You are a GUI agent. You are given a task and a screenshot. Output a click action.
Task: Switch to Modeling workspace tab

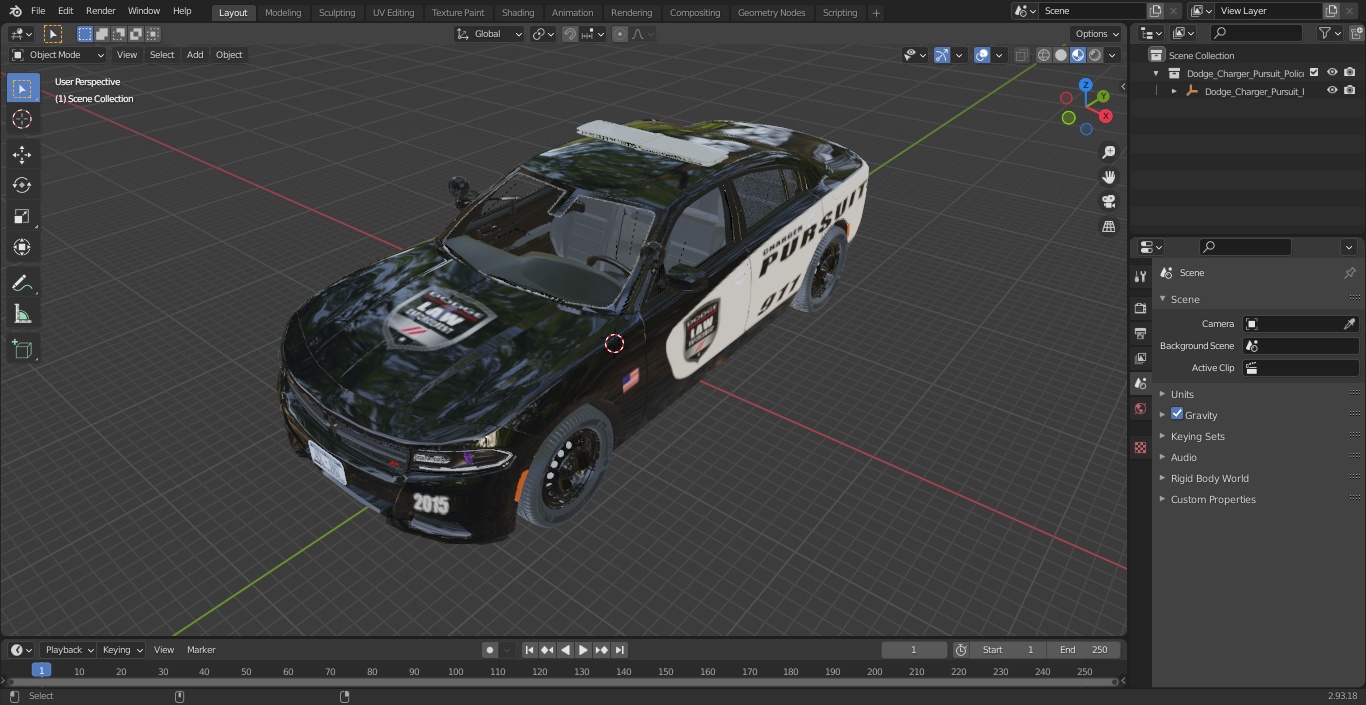(x=283, y=13)
